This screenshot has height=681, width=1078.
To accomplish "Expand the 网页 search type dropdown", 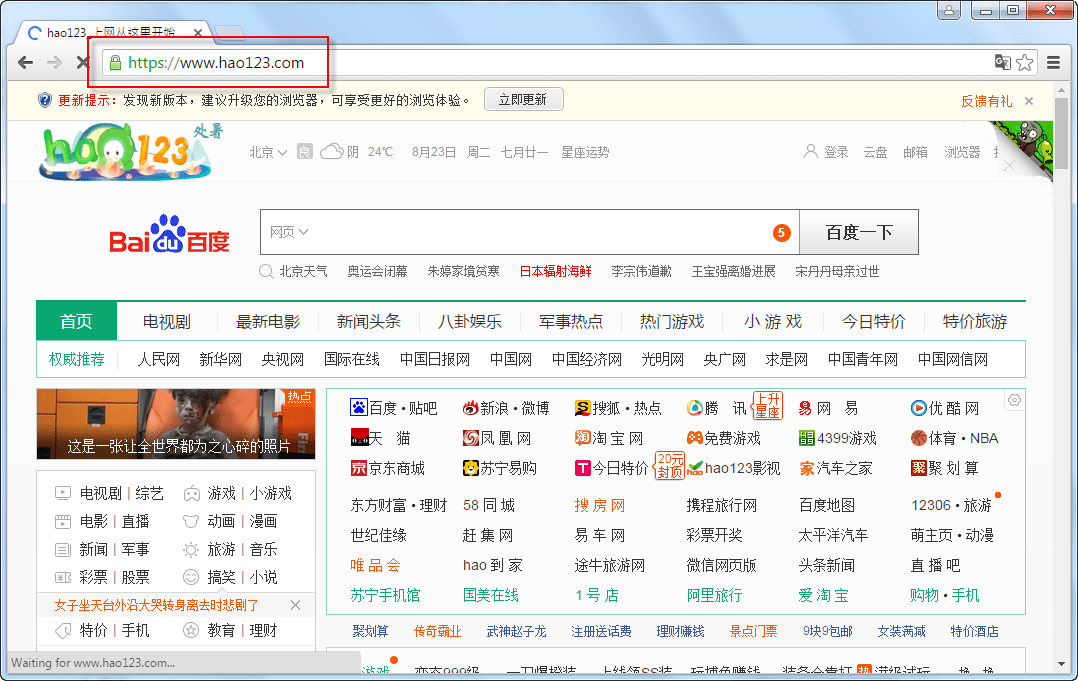I will pyautogui.click(x=289, y=232).
